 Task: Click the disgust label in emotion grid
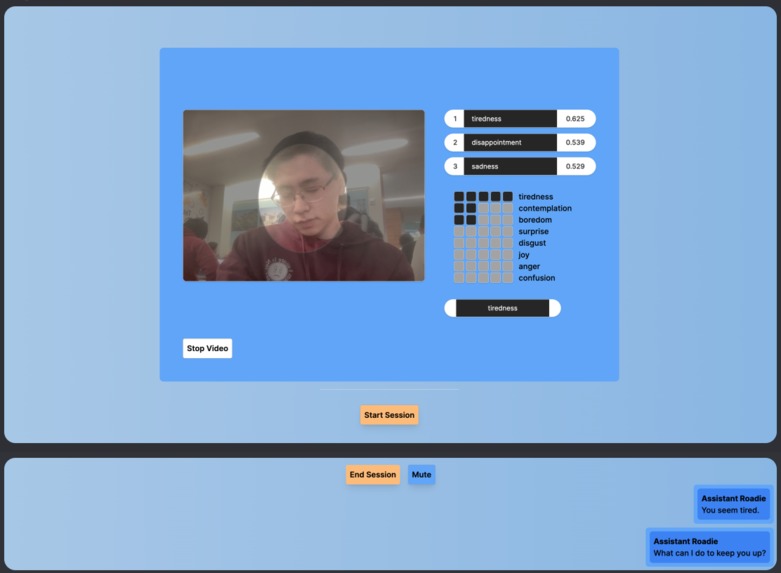532,243
